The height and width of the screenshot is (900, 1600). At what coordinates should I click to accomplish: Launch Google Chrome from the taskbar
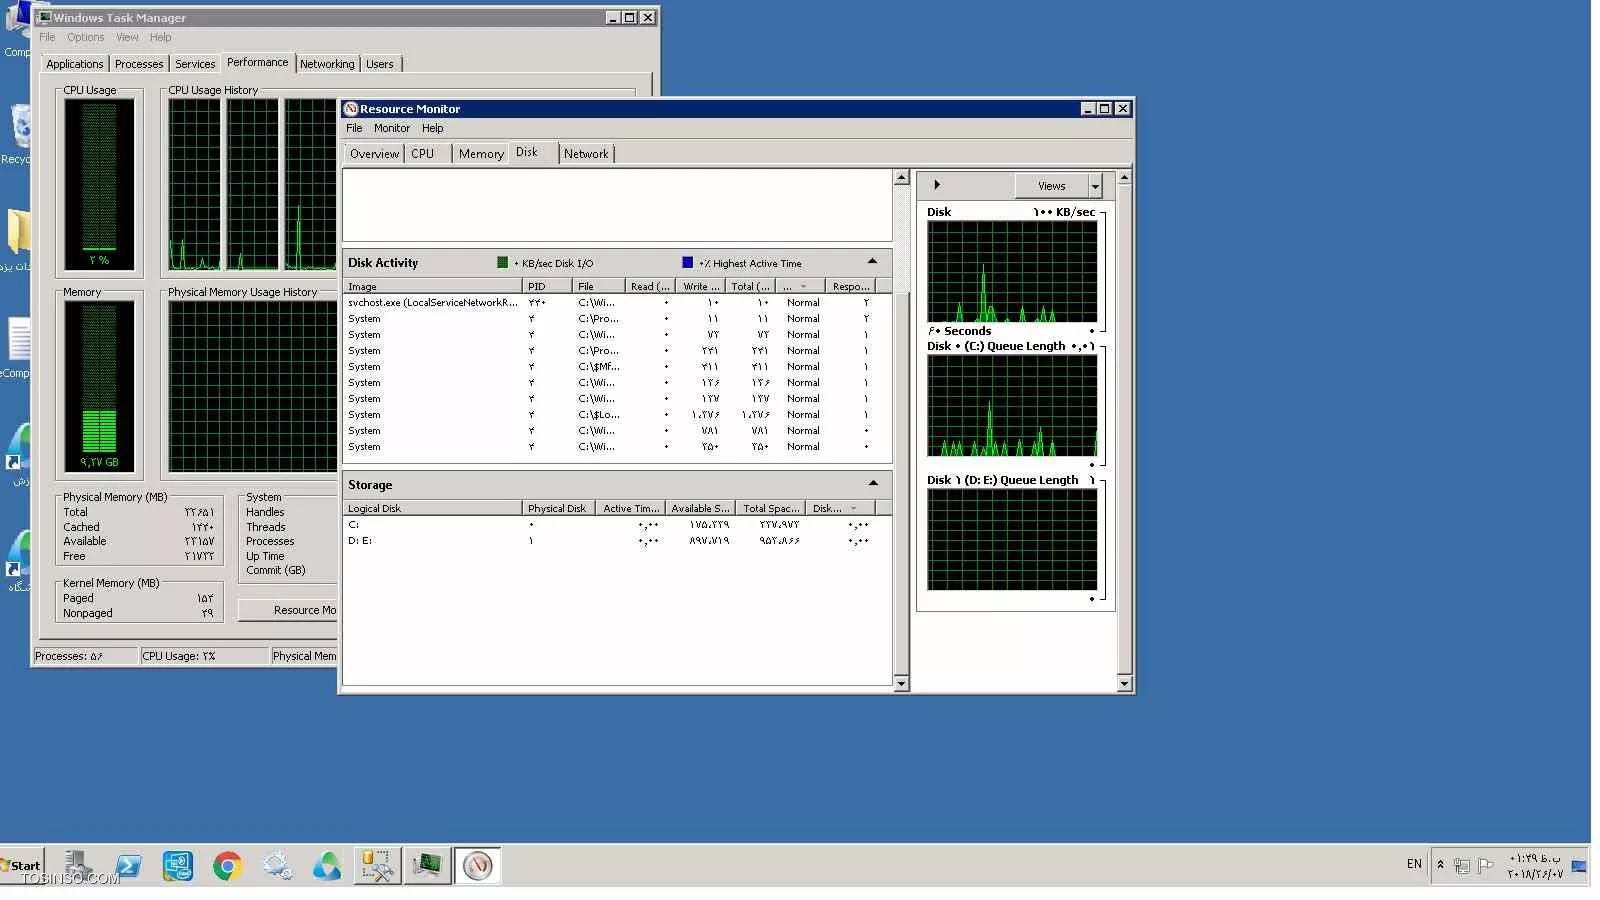[x=228, y=866]
